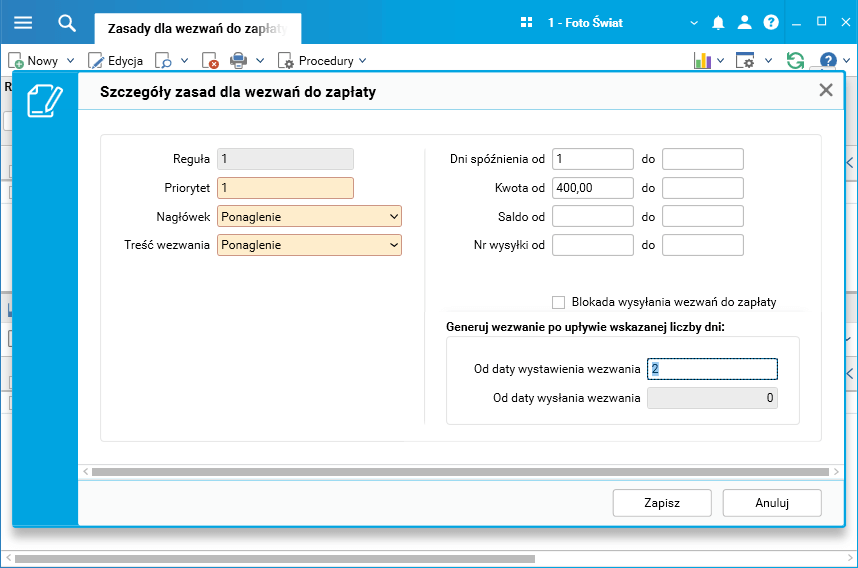
Task: Click the Od daty wystawienia wezwania field
Action: click(712, 369)
